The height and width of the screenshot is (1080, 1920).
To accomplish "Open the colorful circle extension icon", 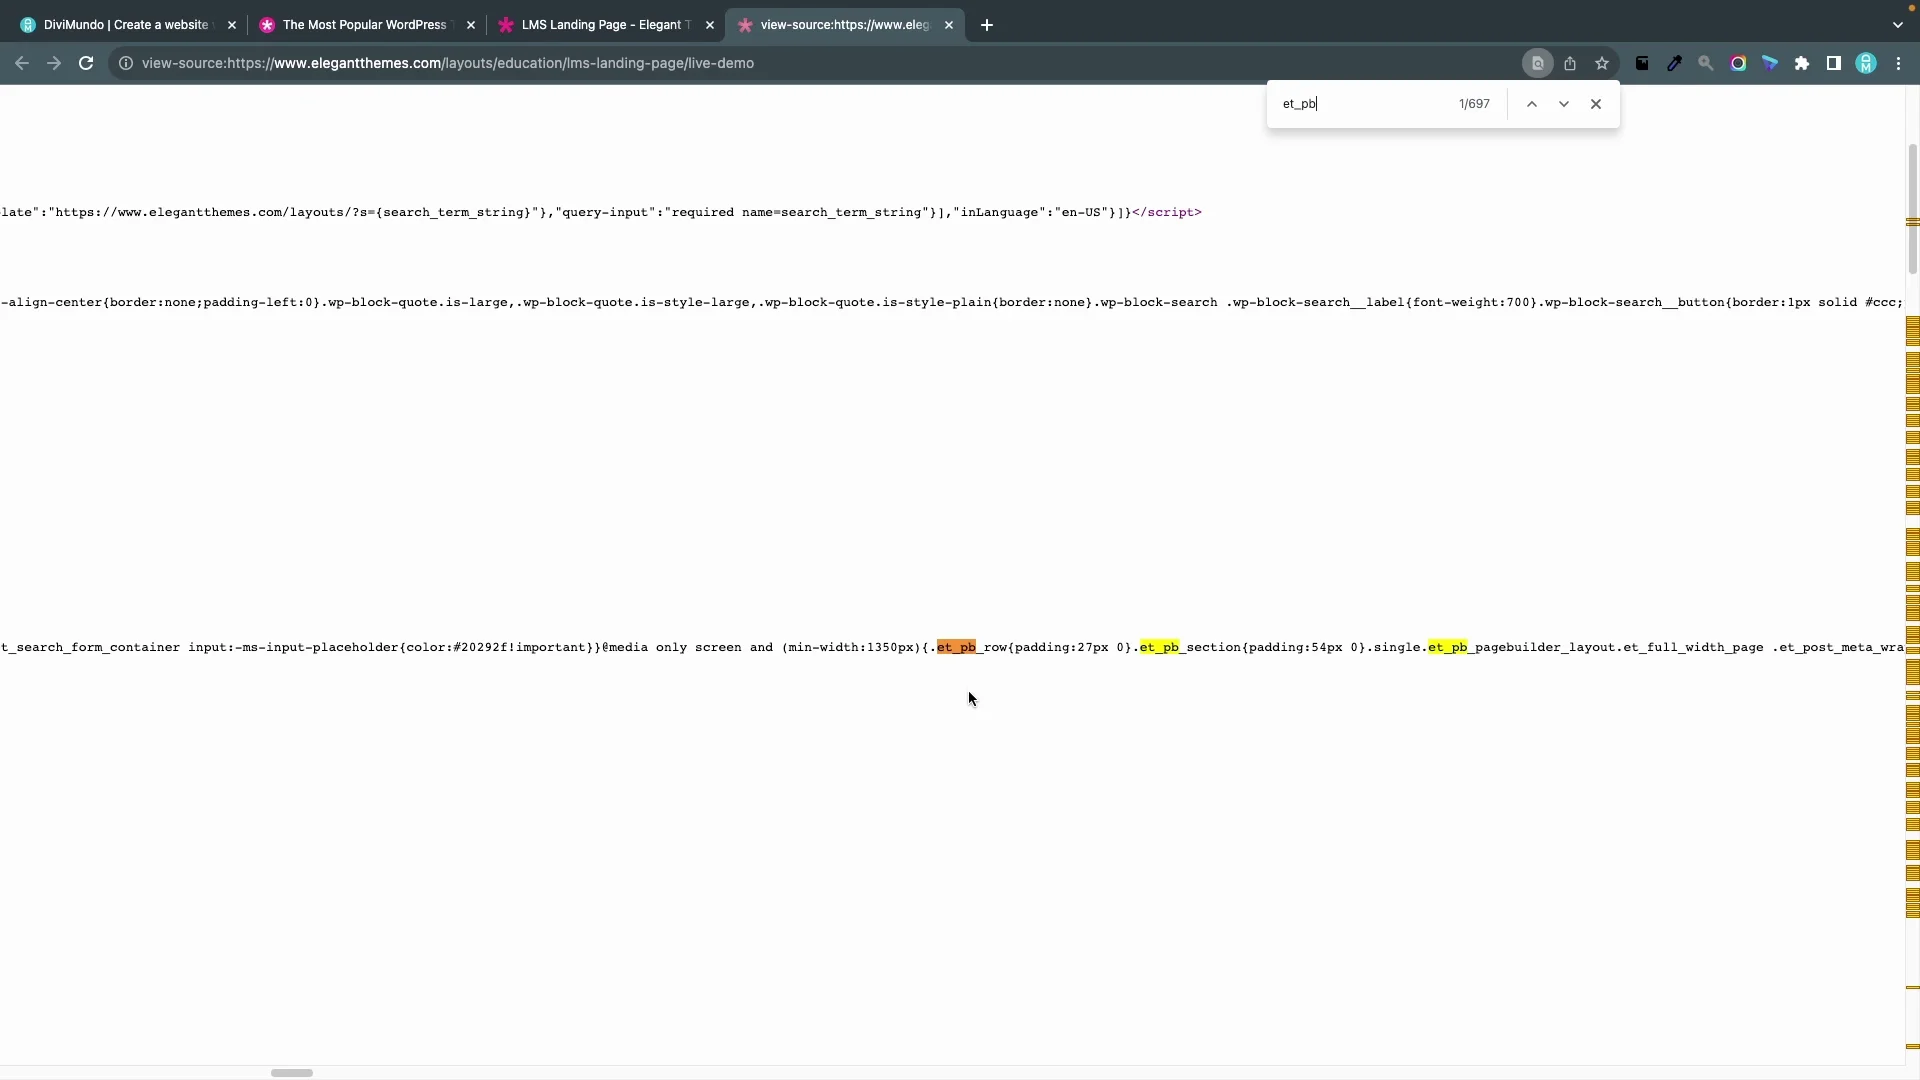I will [1738, 63].
